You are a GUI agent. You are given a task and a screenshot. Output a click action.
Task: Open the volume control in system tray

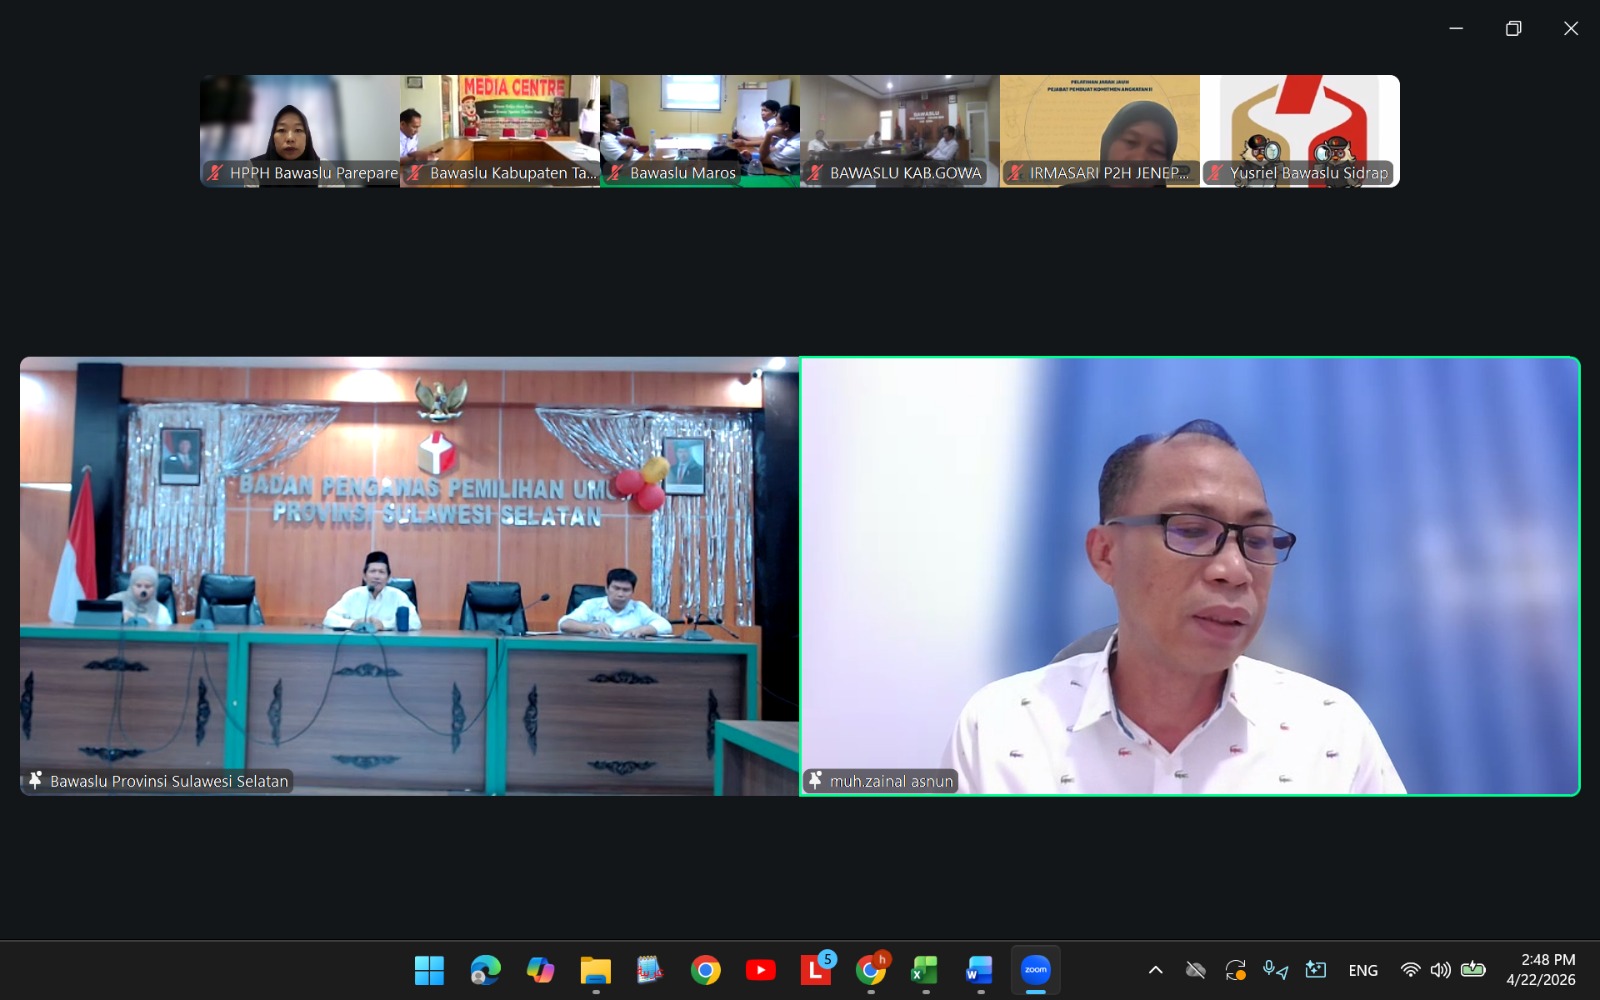pyautogui.click(x=1440, y=970)
